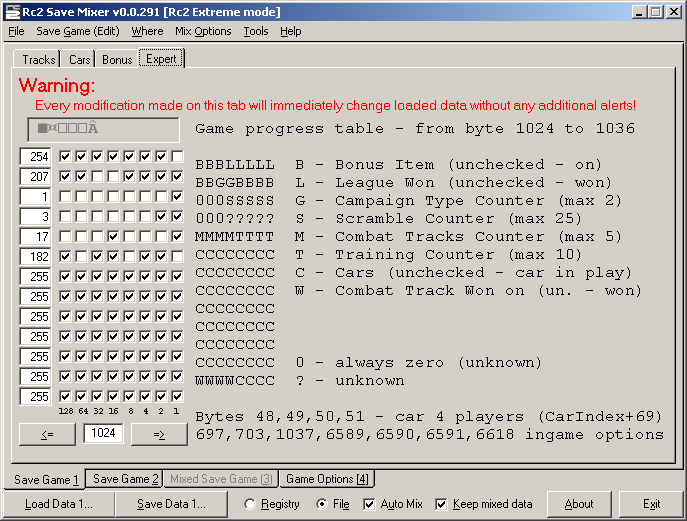Viewport: 687px width, 521px height.
Task: Check the second bit in byte 182 row
Action: click(81, 256)
